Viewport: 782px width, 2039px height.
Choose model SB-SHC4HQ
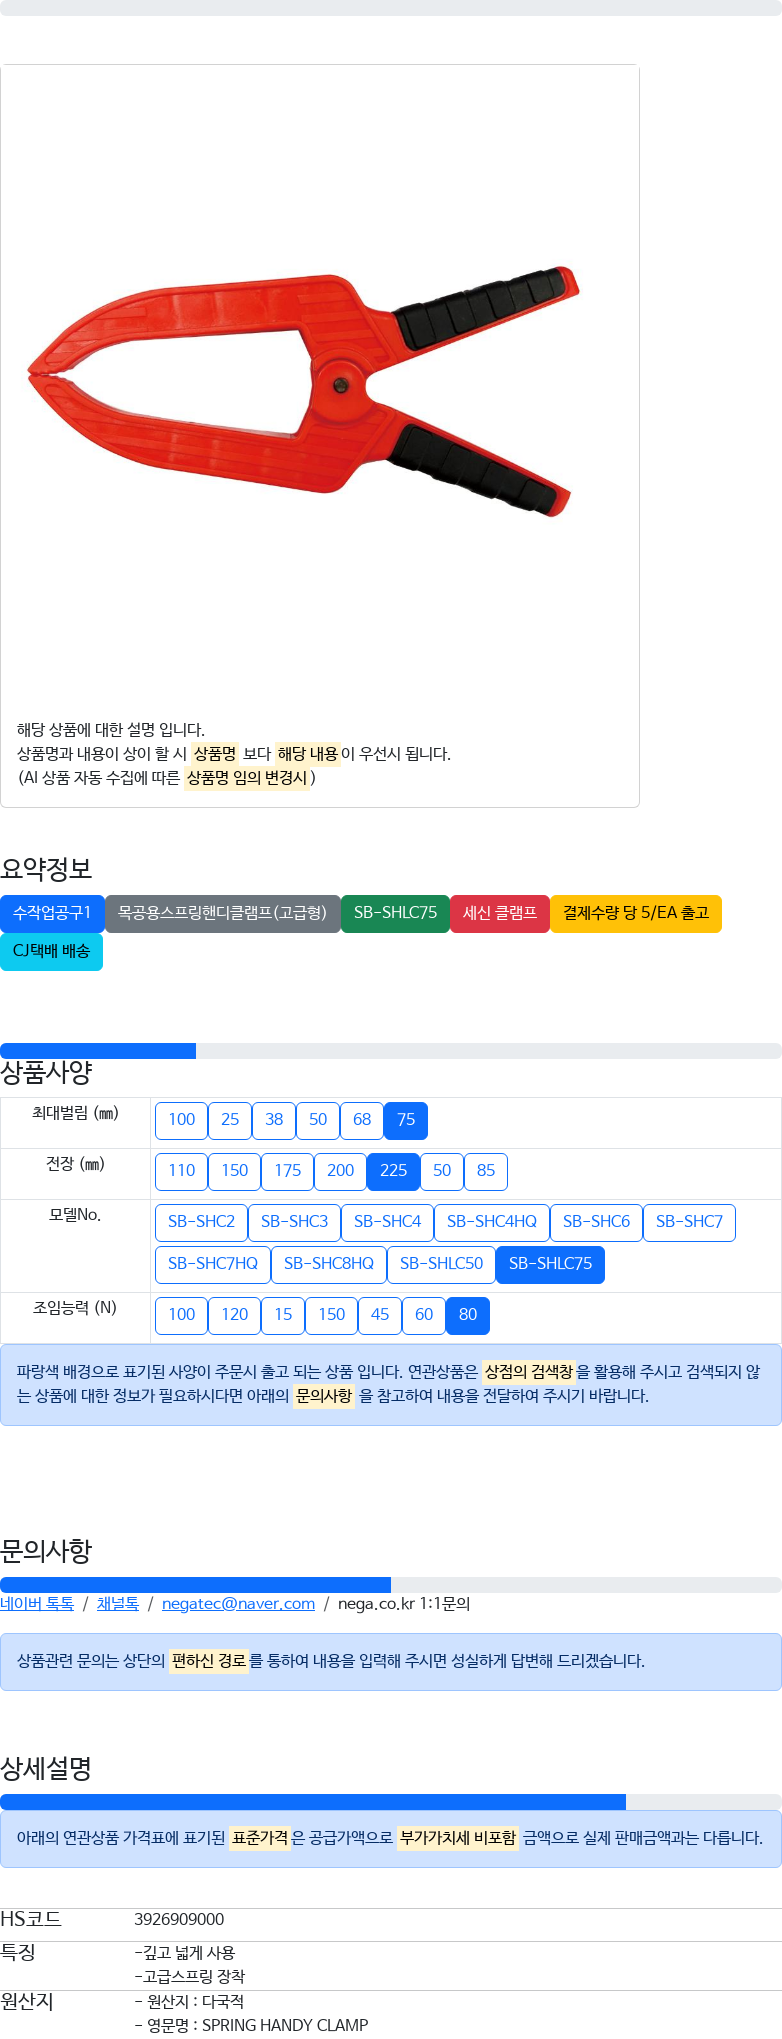[491, 1223]
